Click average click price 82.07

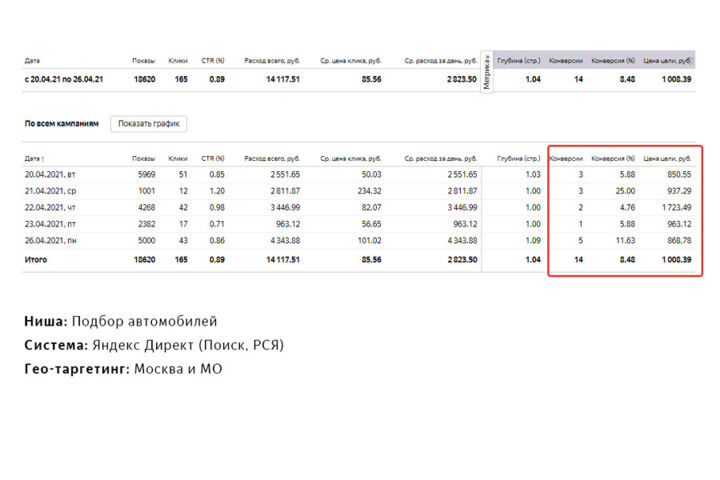click(371, 208)
